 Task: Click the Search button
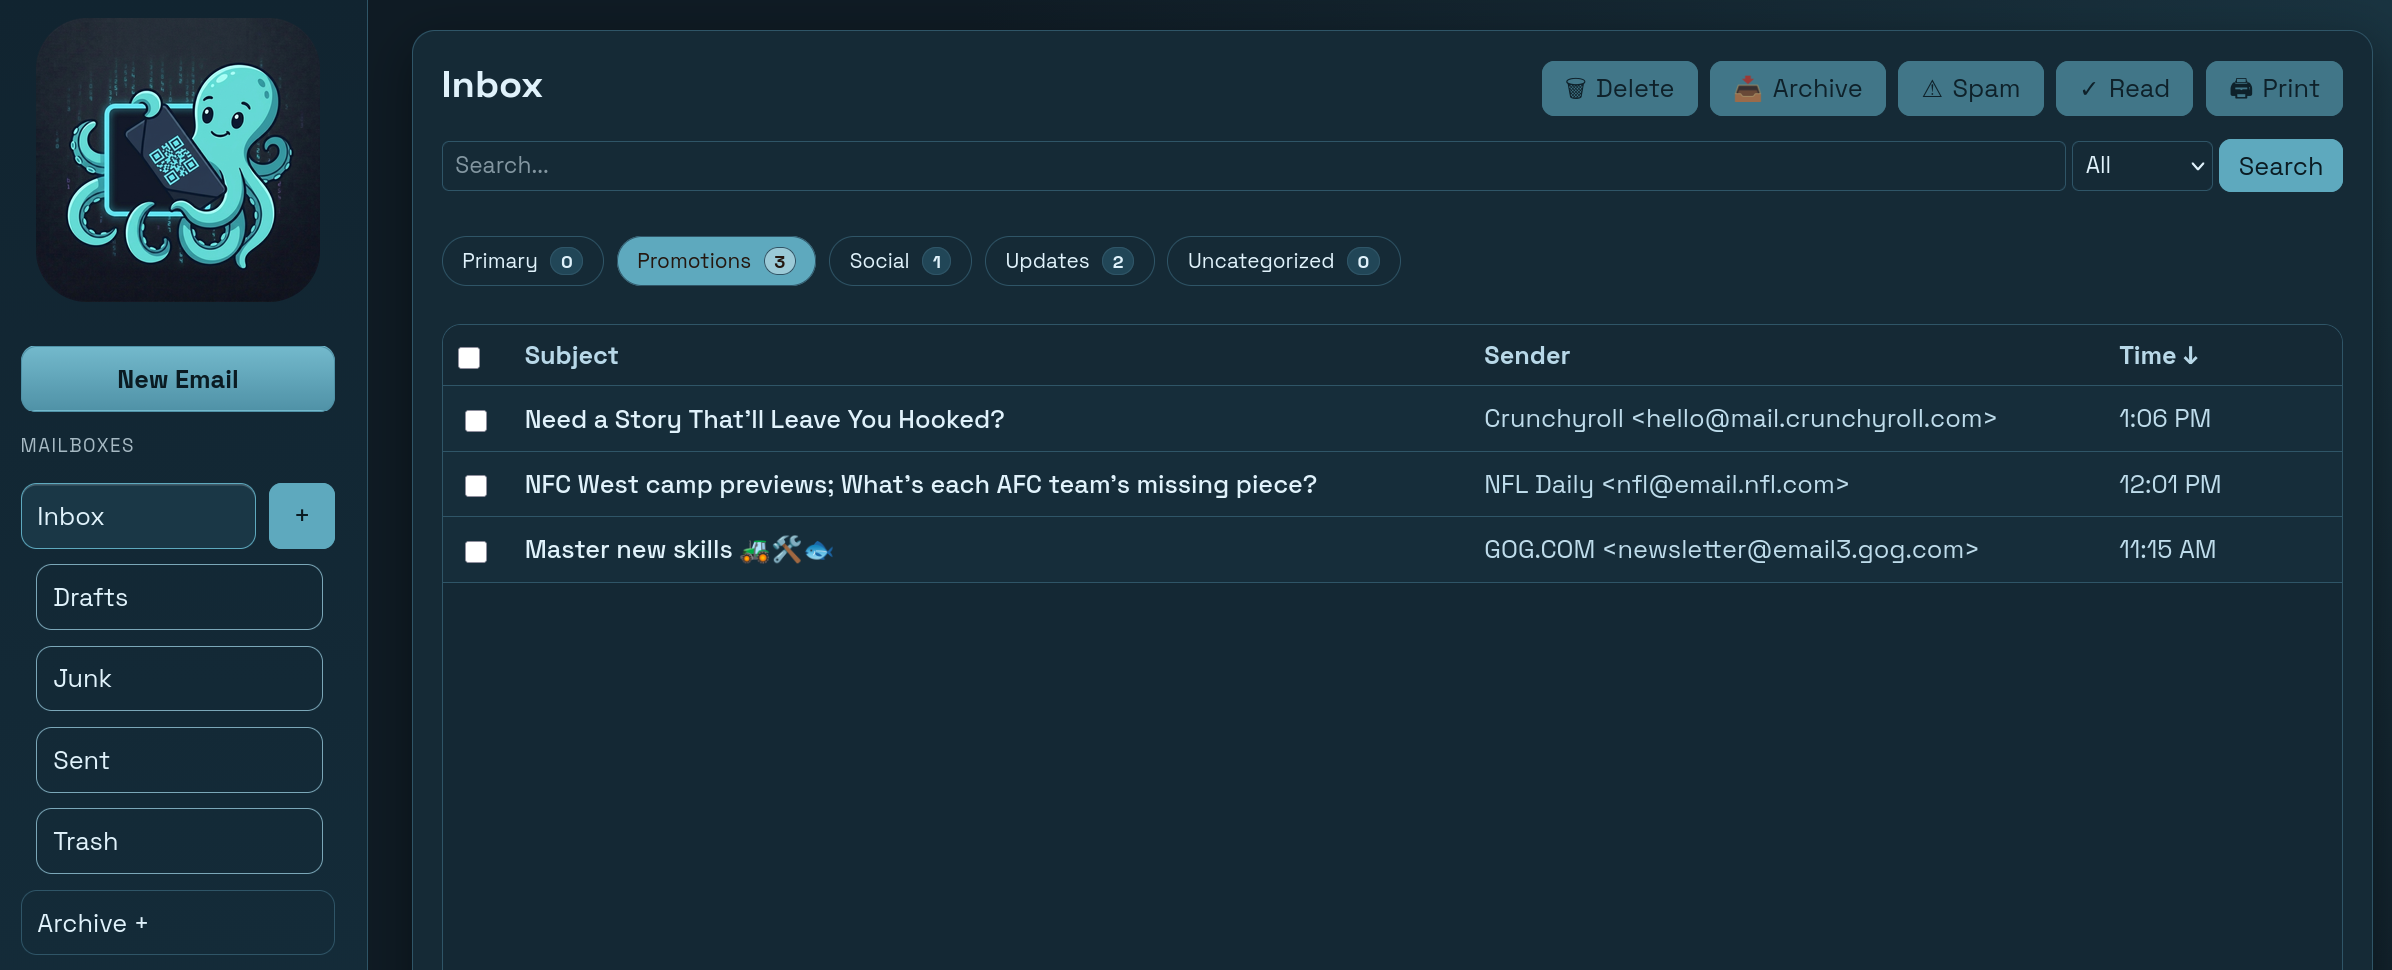2280,166
